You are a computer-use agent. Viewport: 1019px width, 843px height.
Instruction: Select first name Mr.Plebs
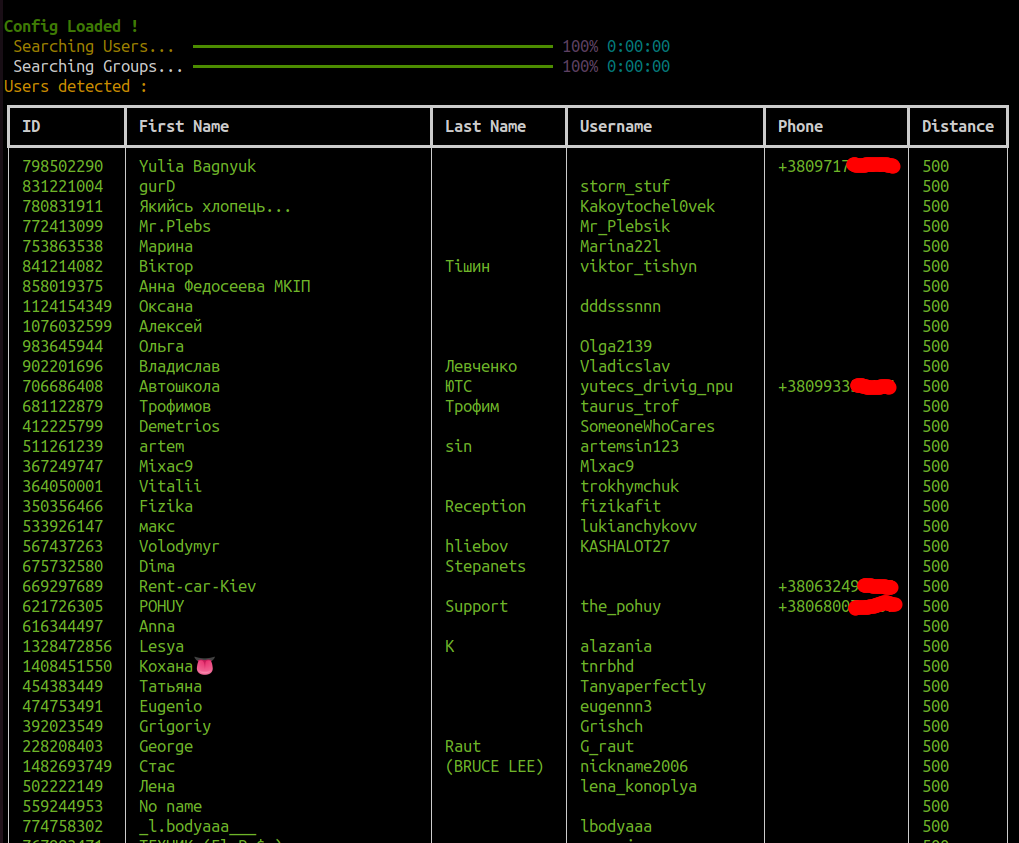click(175, 227)
